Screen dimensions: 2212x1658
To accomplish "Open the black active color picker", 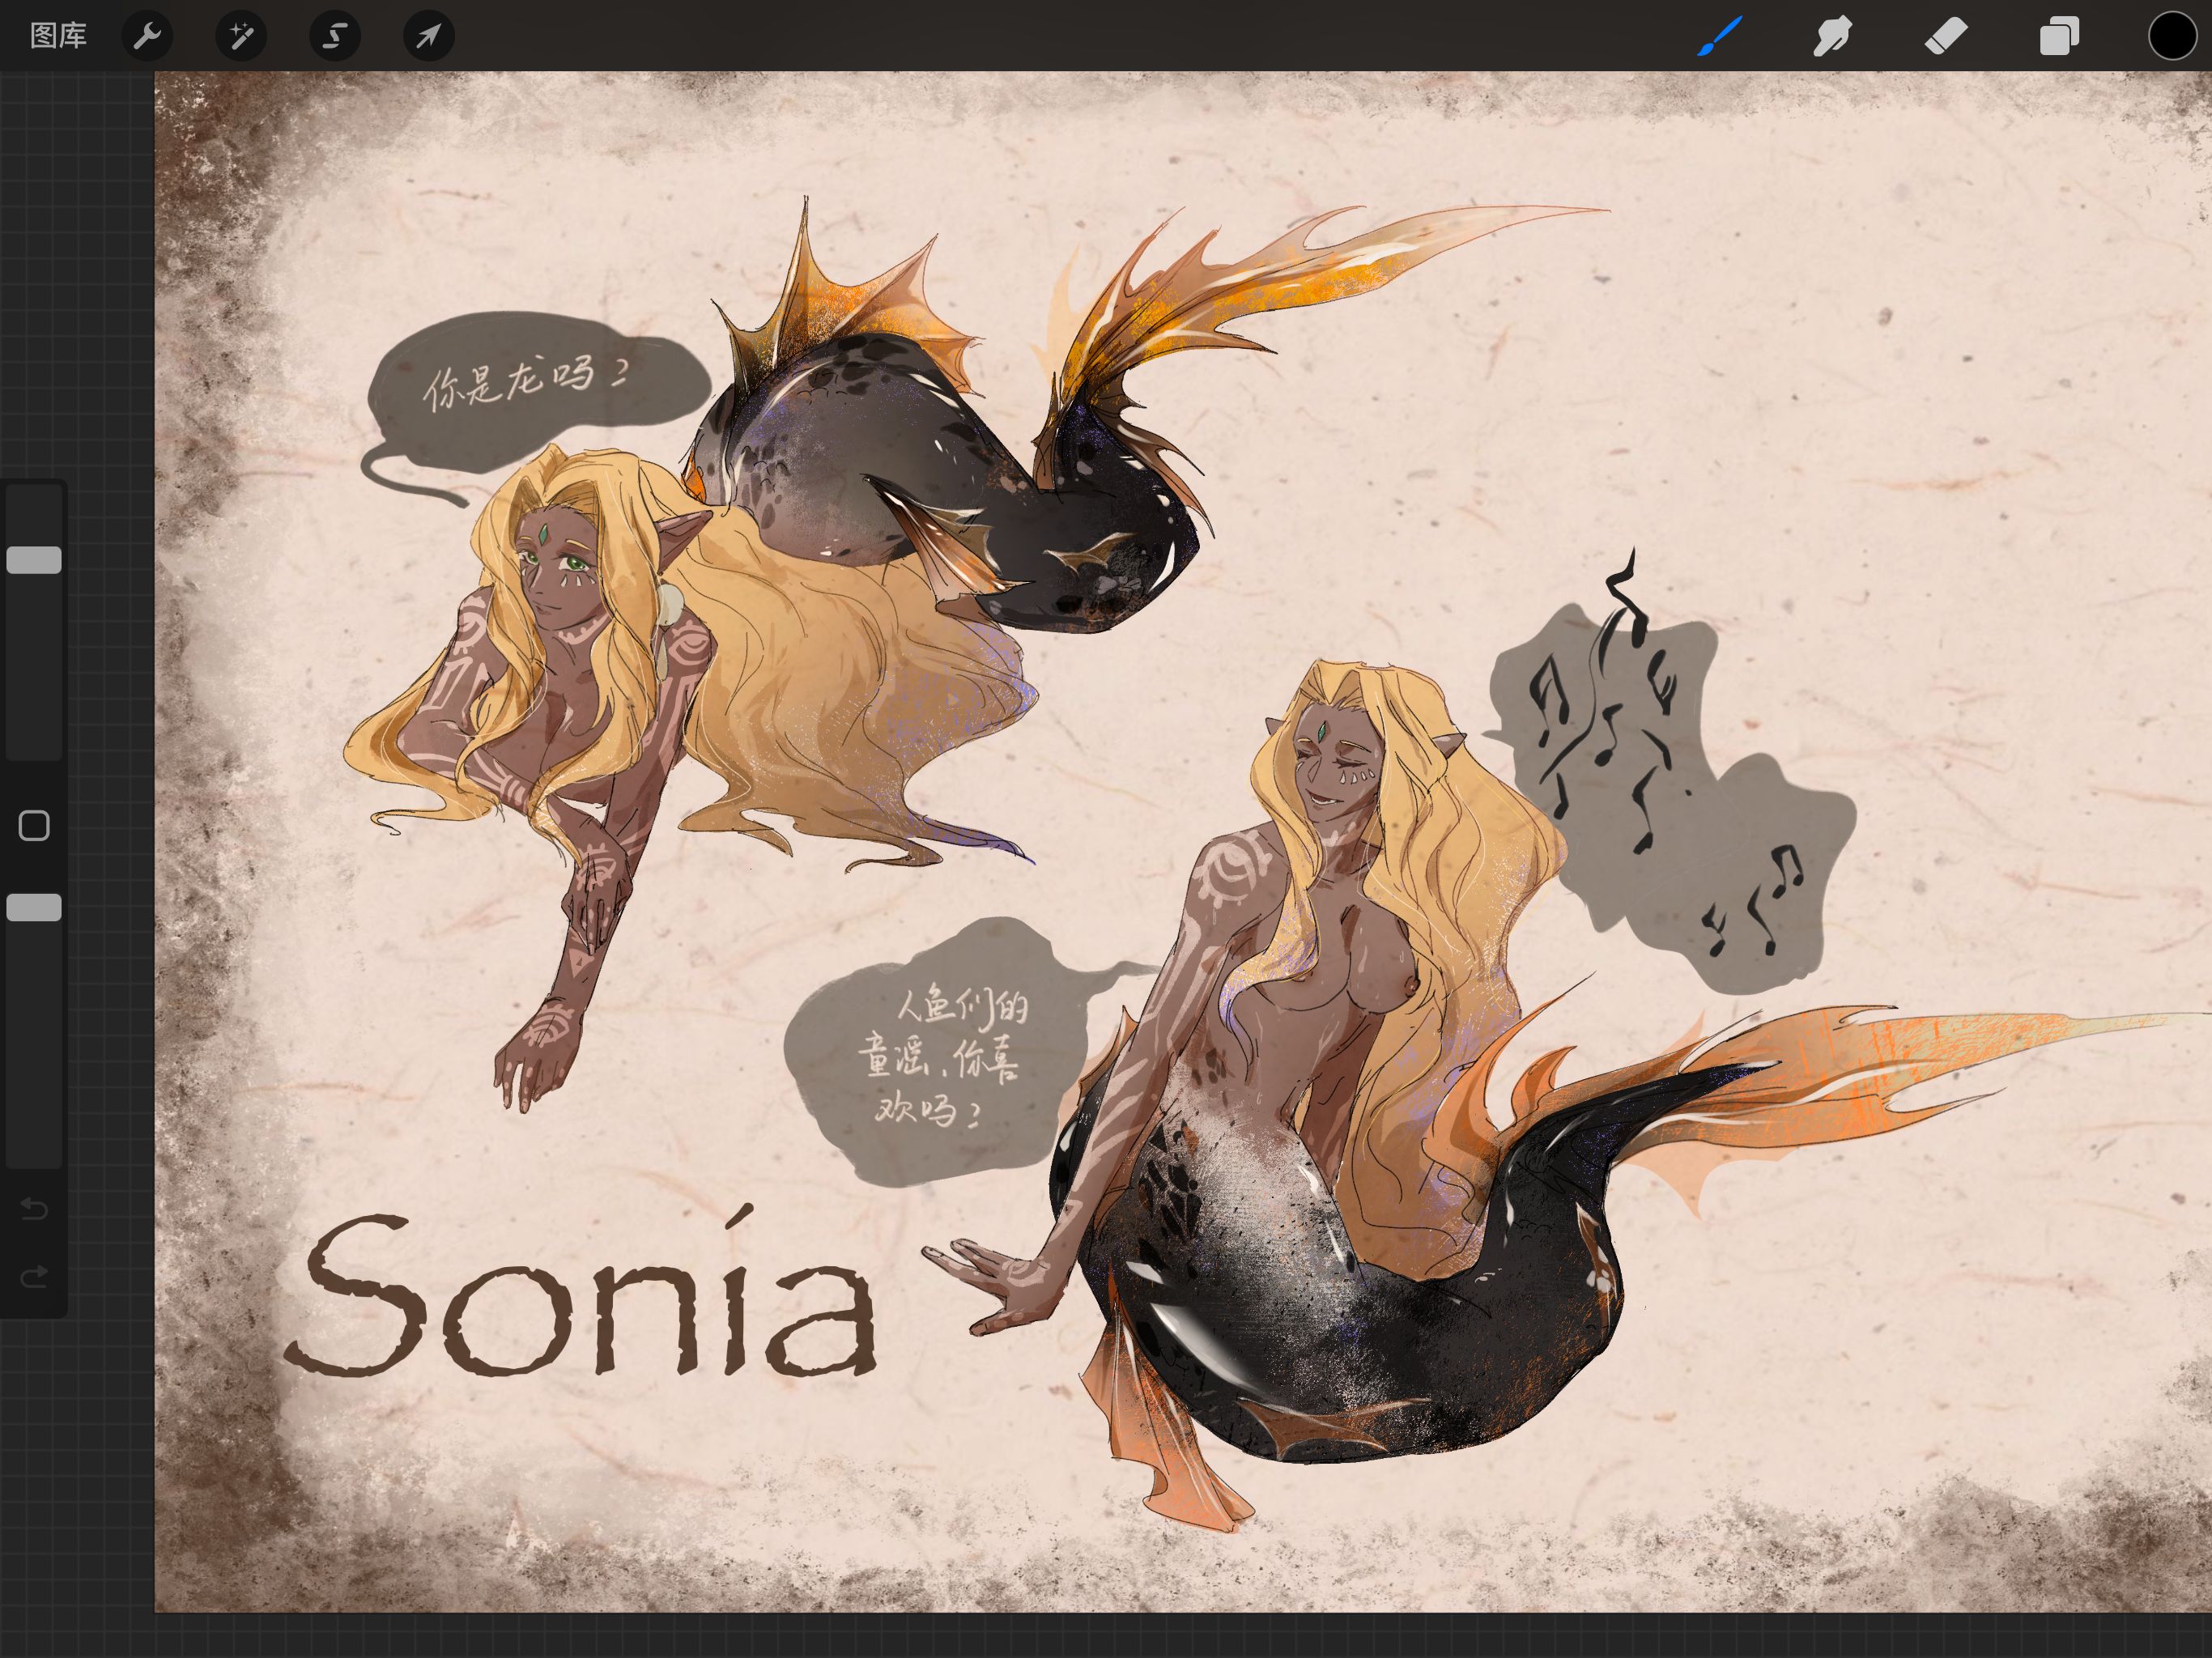I will click(x=2172, y=37).
